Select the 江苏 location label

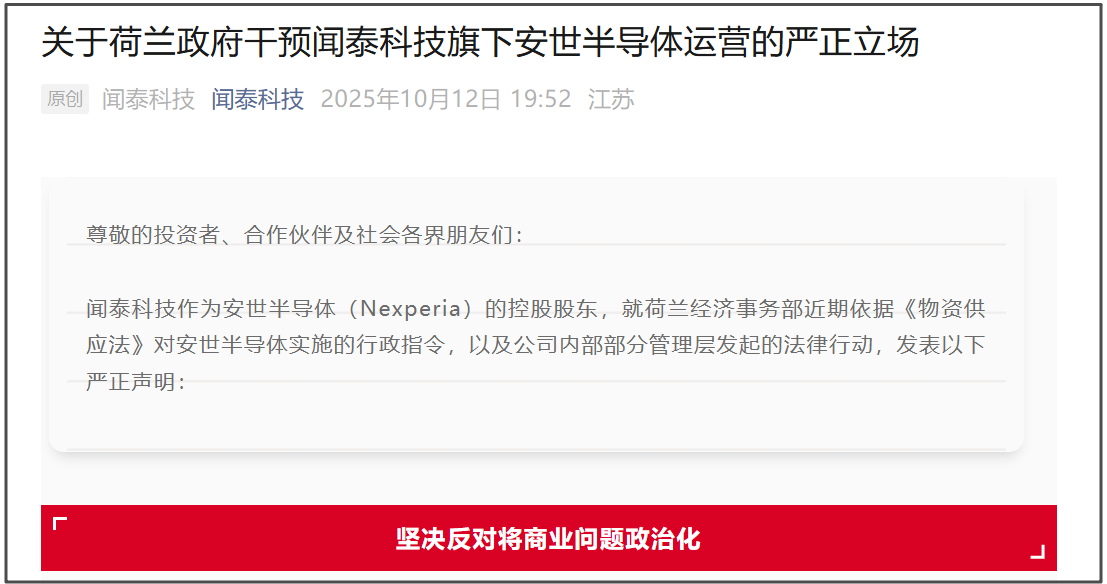coord(611,100)
